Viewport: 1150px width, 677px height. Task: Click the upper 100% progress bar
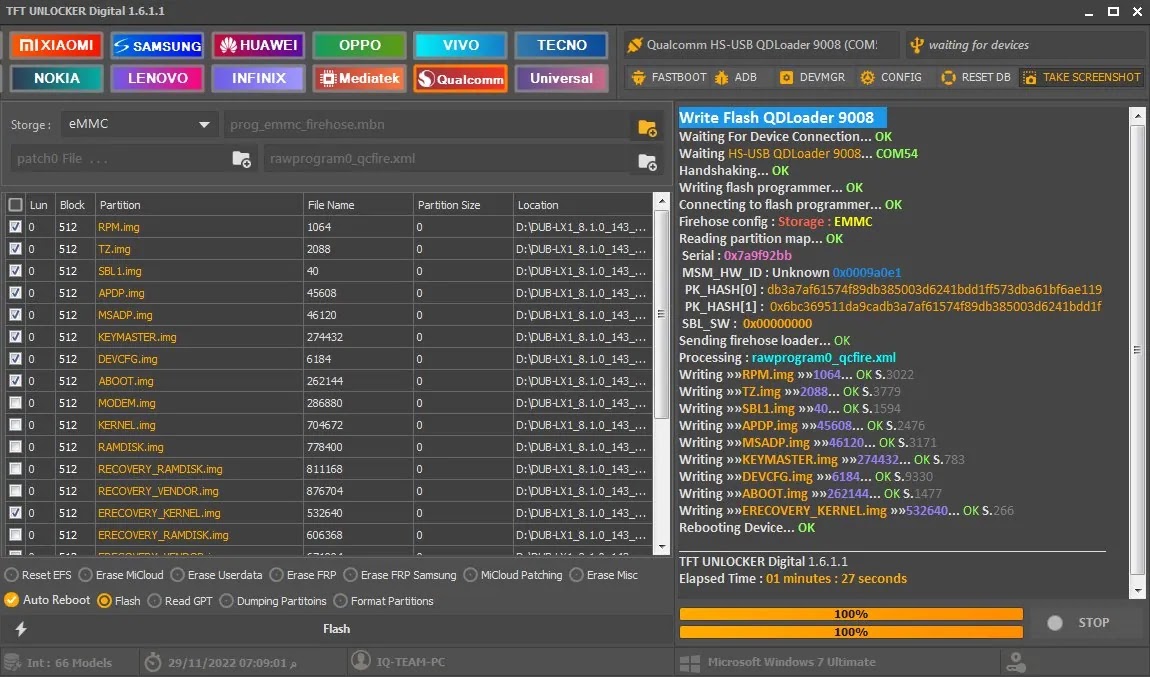pos(851,614)
